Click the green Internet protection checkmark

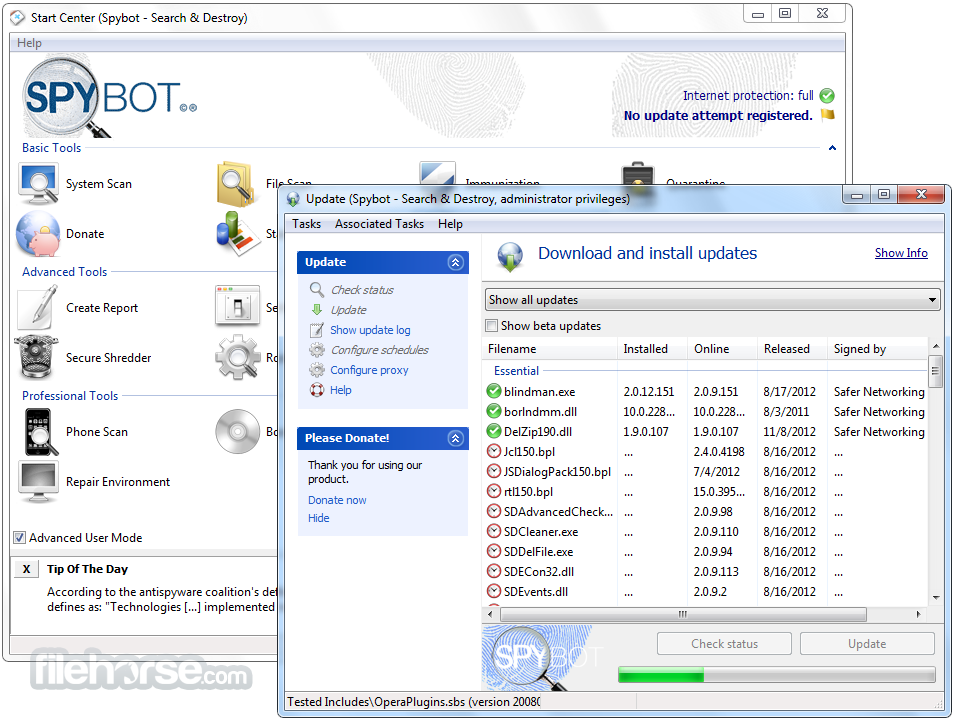pyautogui.click(x=826, y=96)
